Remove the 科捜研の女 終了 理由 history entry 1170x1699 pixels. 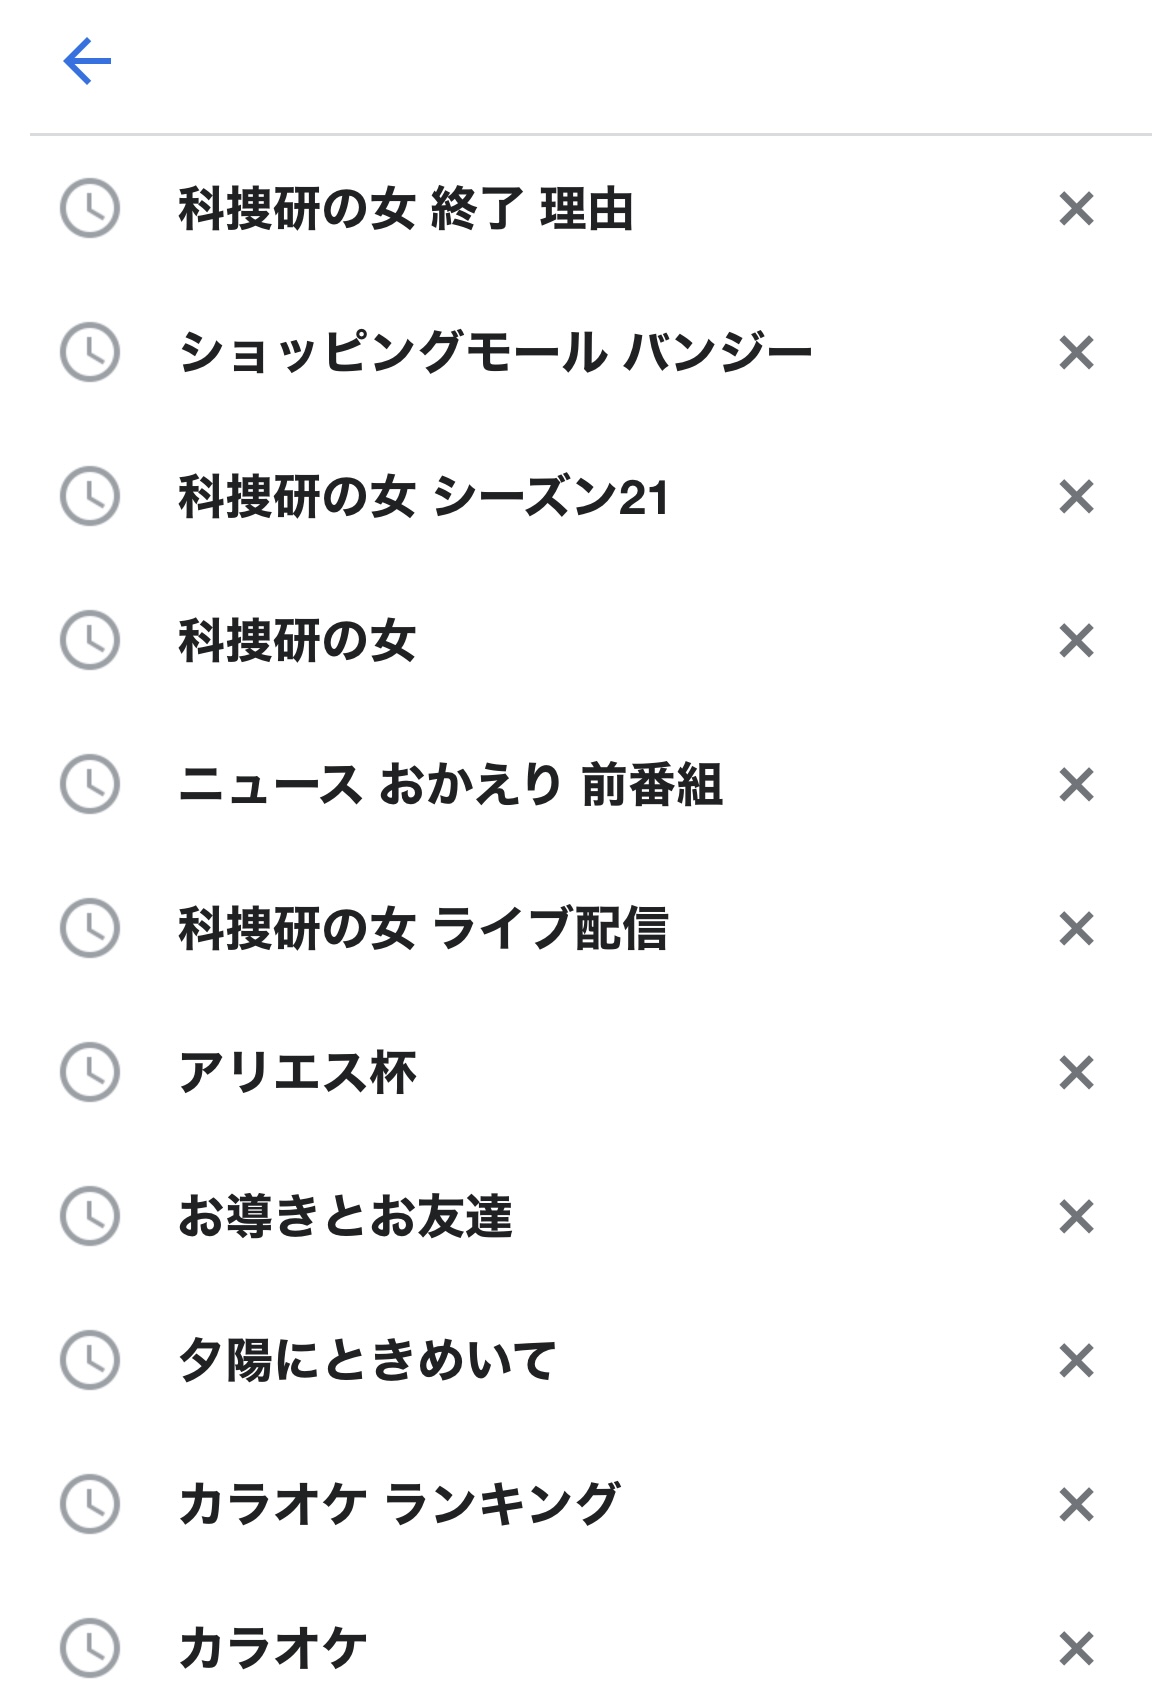click(x=1076, y=209)
